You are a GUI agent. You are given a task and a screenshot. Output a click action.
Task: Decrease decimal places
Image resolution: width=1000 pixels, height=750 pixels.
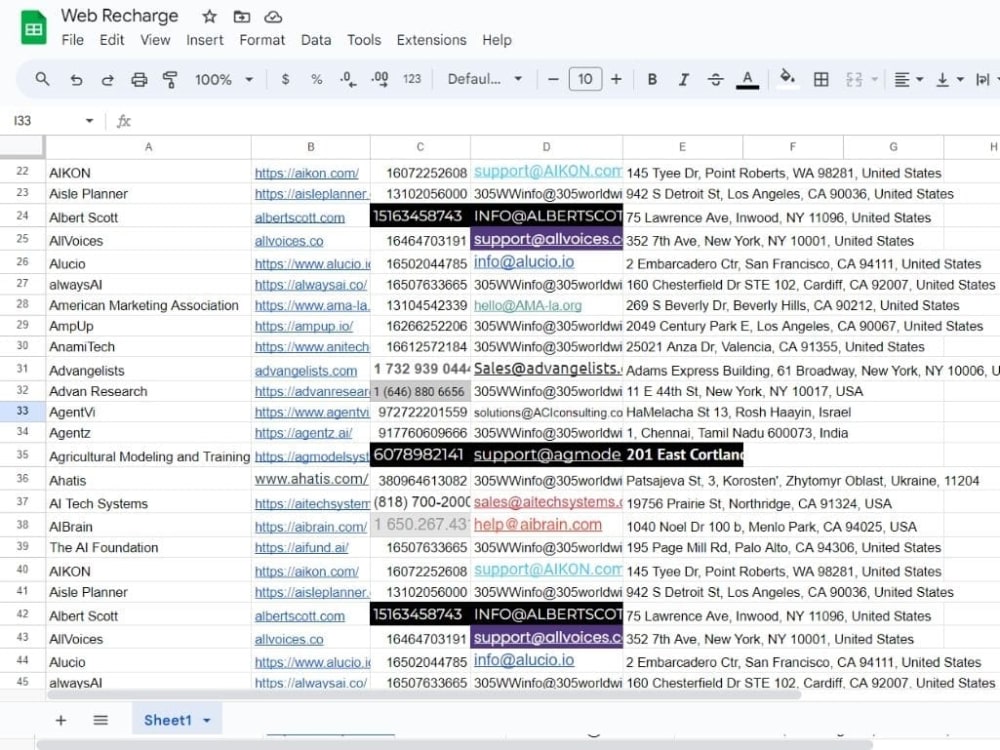click(348, 79)
